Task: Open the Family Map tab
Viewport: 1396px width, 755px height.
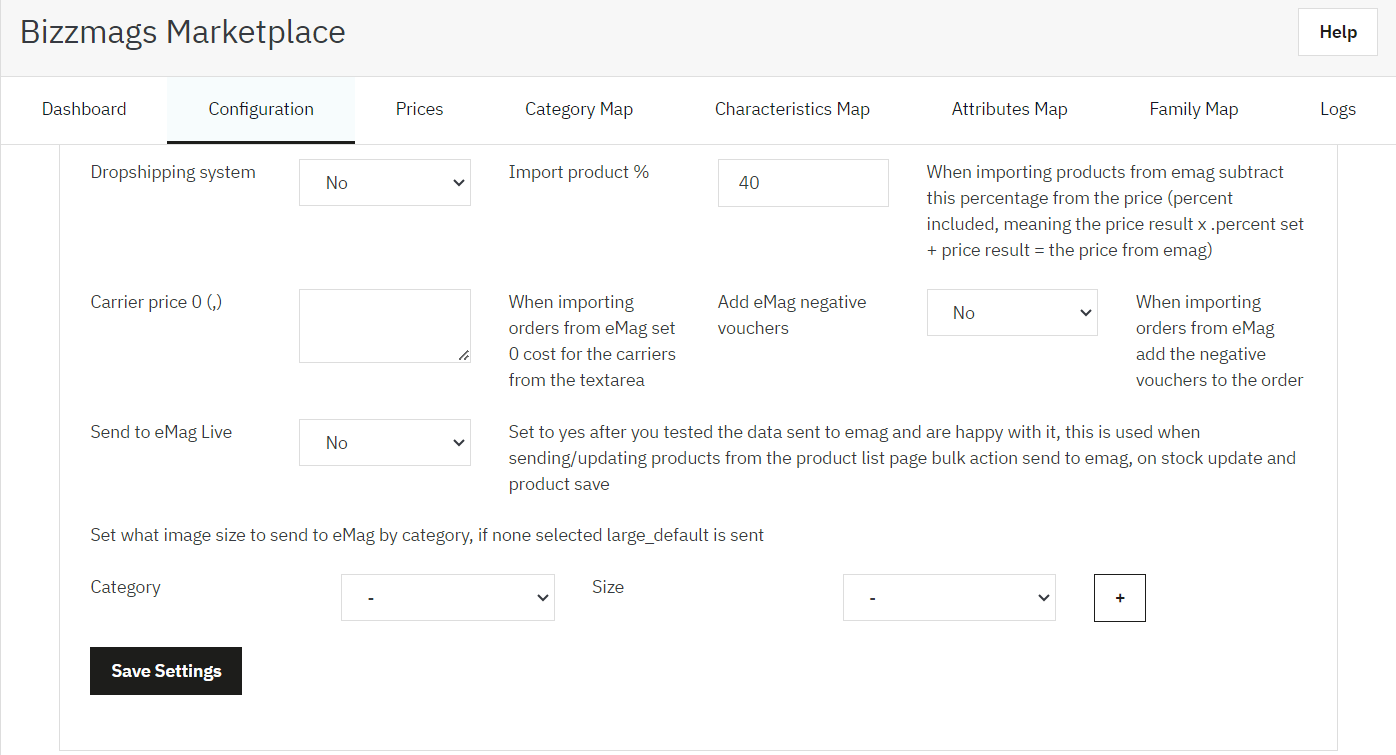Action: pos(1194,109)
